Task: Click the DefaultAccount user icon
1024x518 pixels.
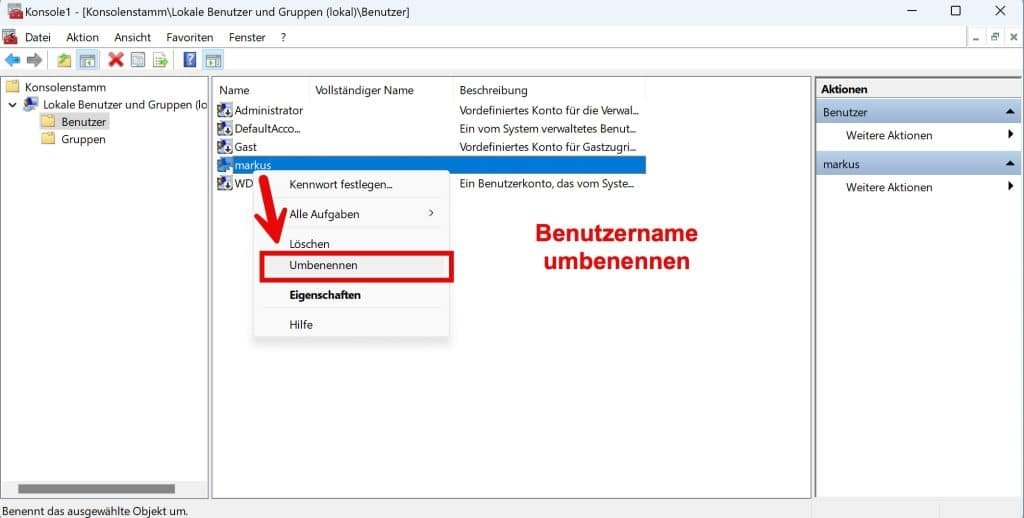Action: point(225,129)
